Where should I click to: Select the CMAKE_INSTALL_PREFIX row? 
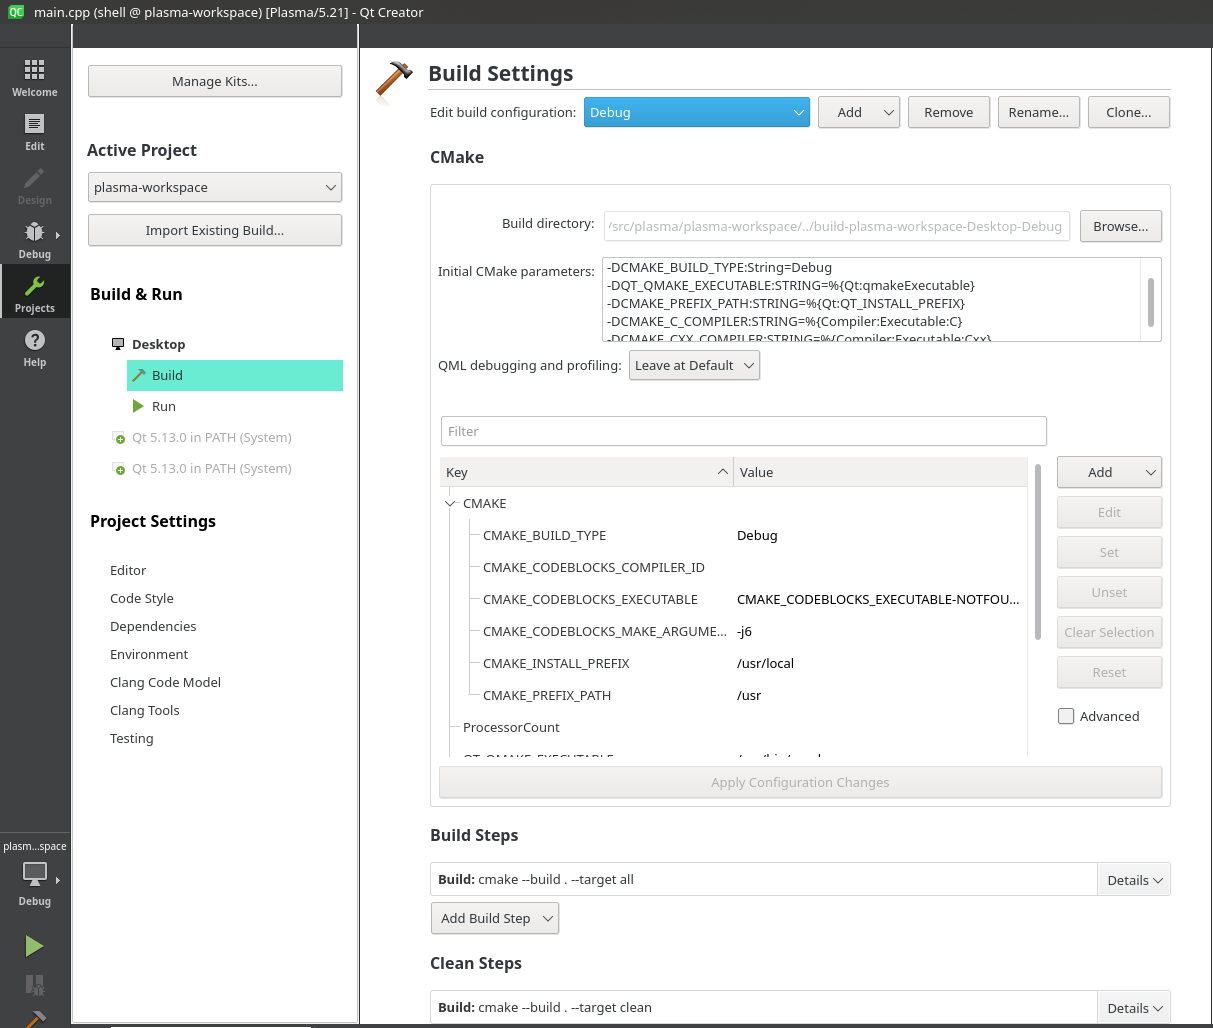point(734,663)
